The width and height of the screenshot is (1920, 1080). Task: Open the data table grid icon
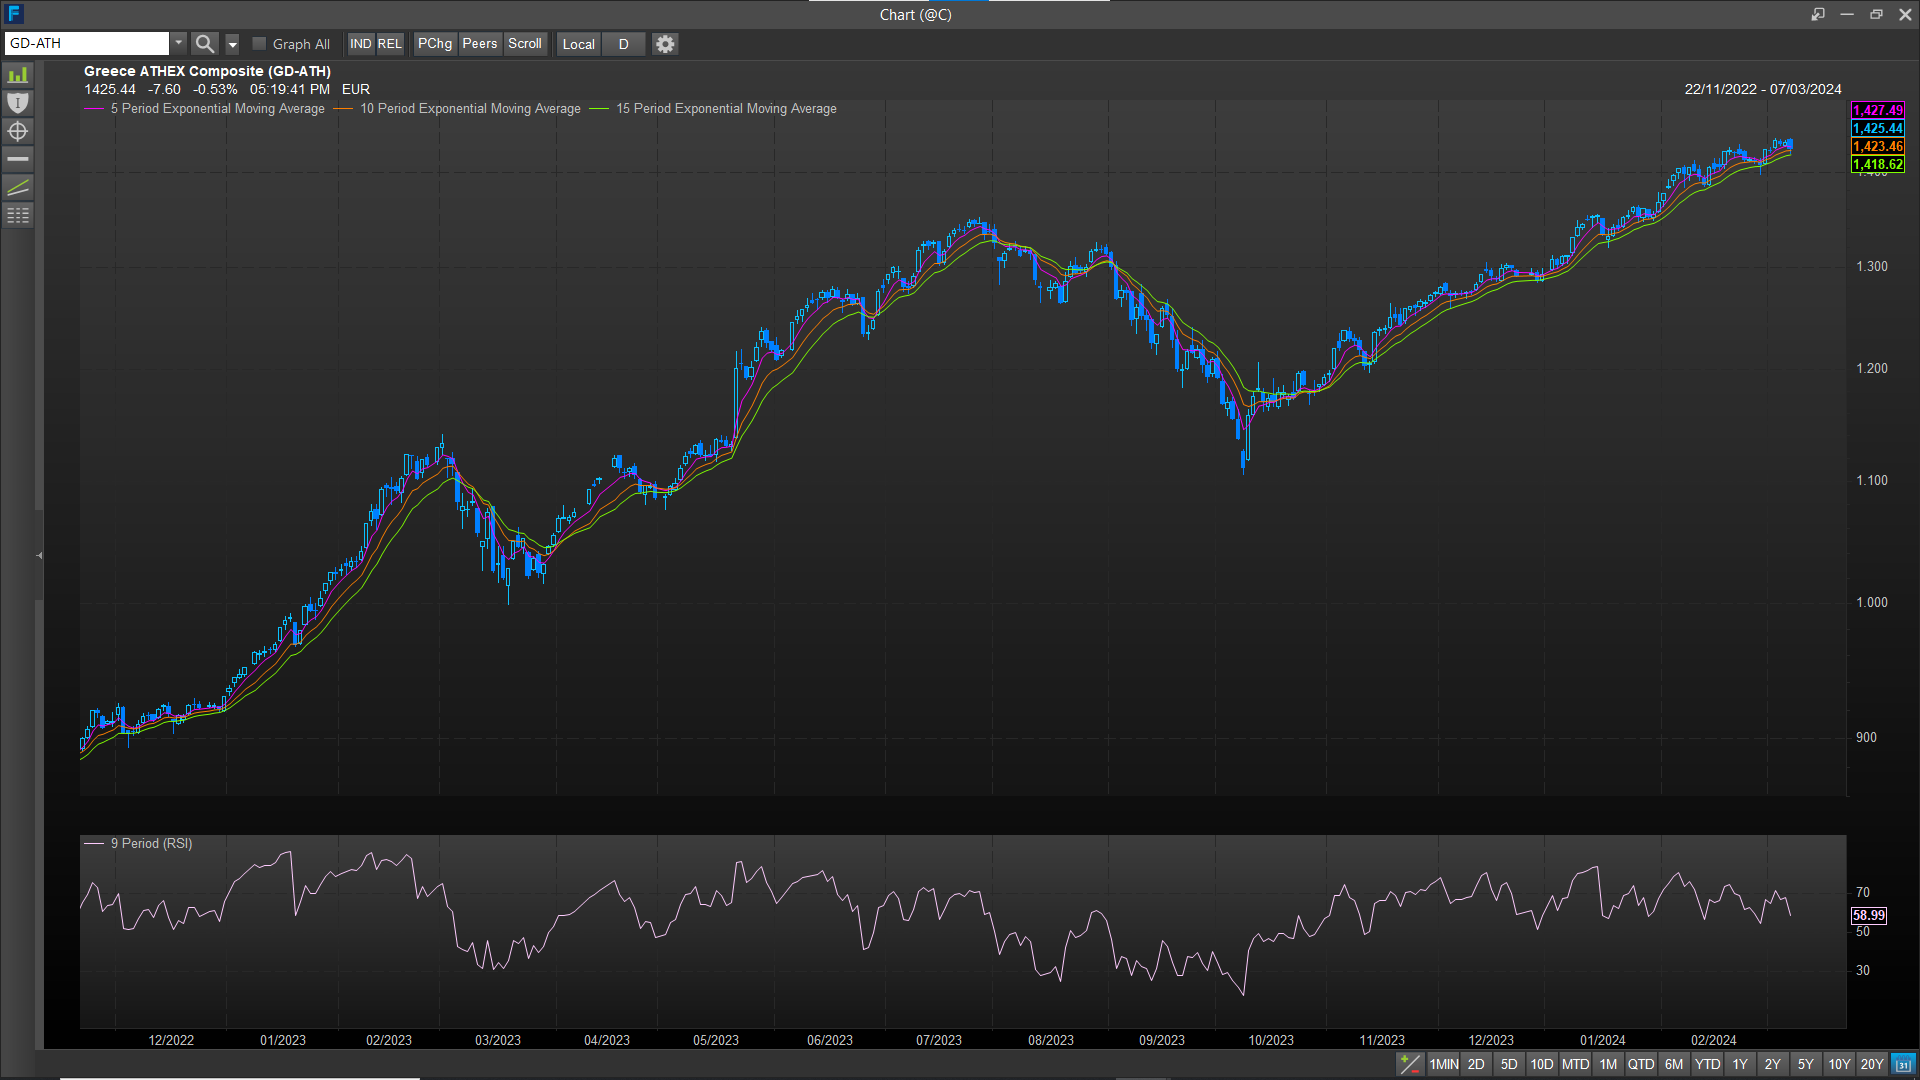pos(18,215)
